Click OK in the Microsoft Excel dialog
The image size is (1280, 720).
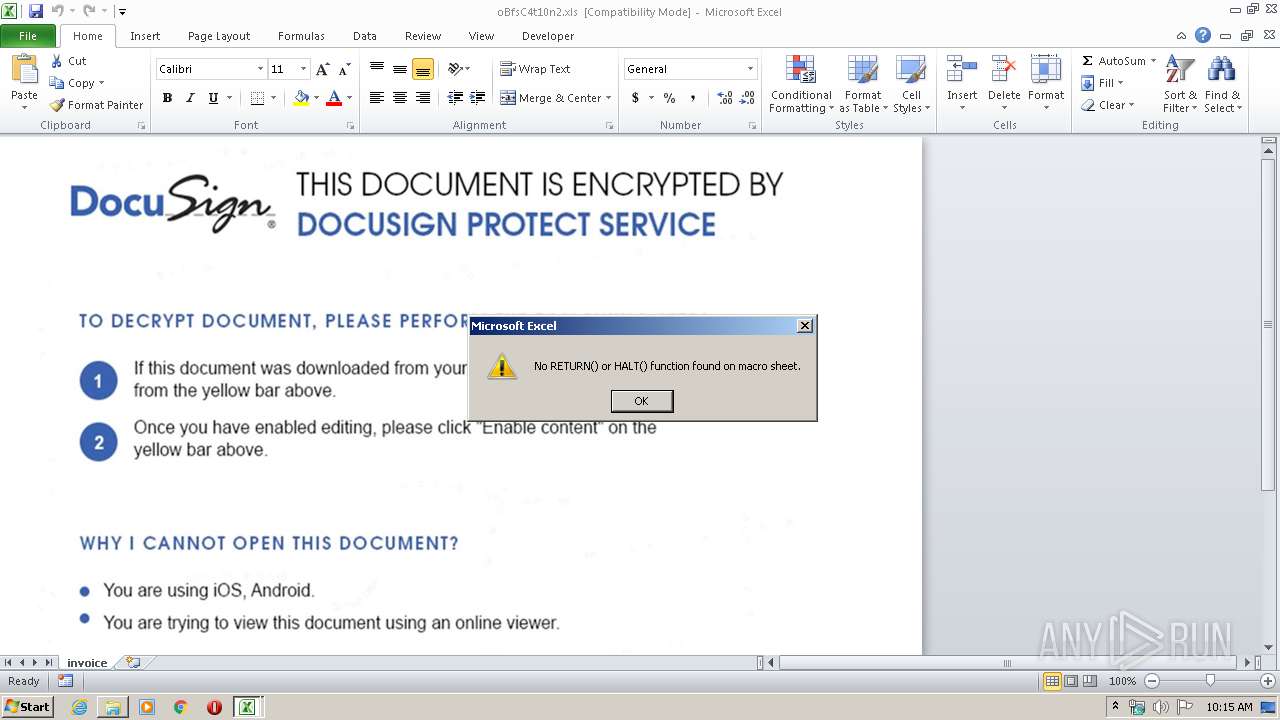pos(642,401)
